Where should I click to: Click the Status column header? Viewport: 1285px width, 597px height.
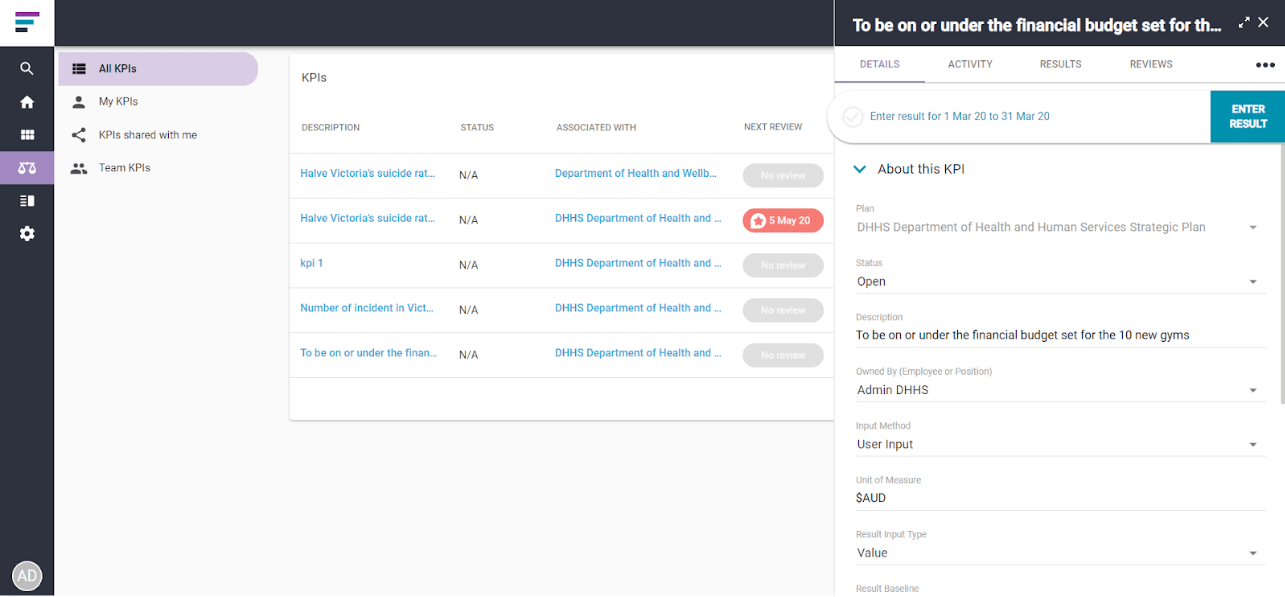coord(477,128)
